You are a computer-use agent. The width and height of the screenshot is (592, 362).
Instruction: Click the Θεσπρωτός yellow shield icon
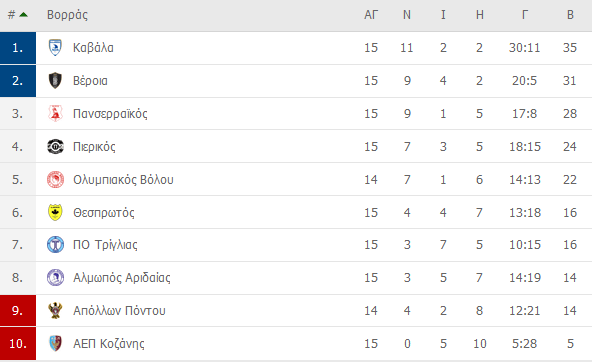[55, 213]
